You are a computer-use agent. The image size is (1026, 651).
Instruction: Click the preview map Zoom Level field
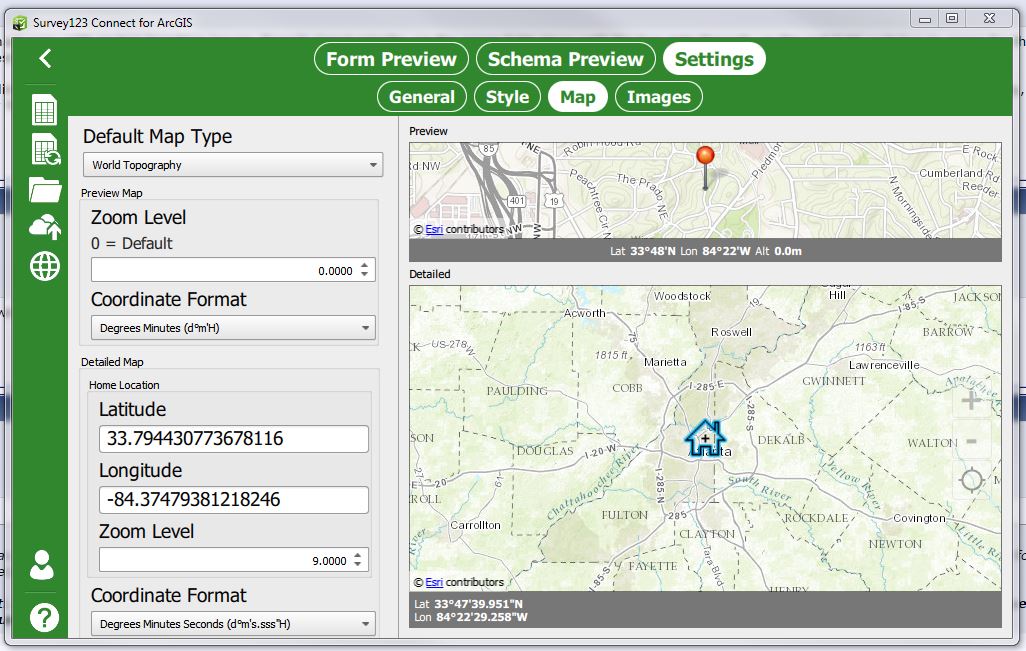pyautogui.click(x=233, y=270)
